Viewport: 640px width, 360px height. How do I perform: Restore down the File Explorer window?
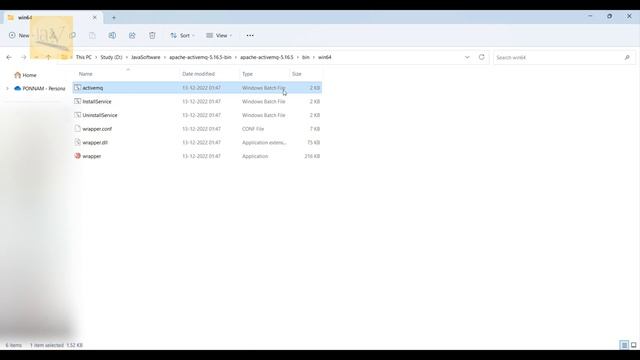610,16
